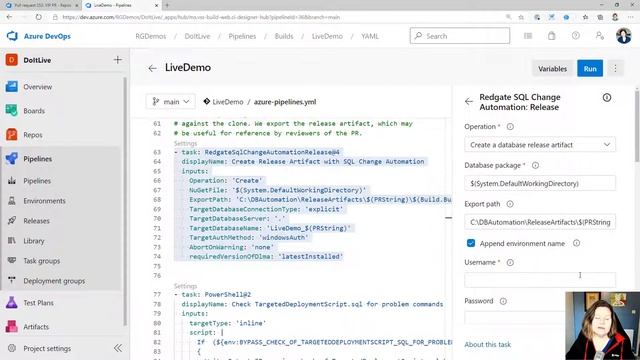The height and width of the screenshot is (360, 640).
Task: Click the Run button
Action: click(590, 69)
